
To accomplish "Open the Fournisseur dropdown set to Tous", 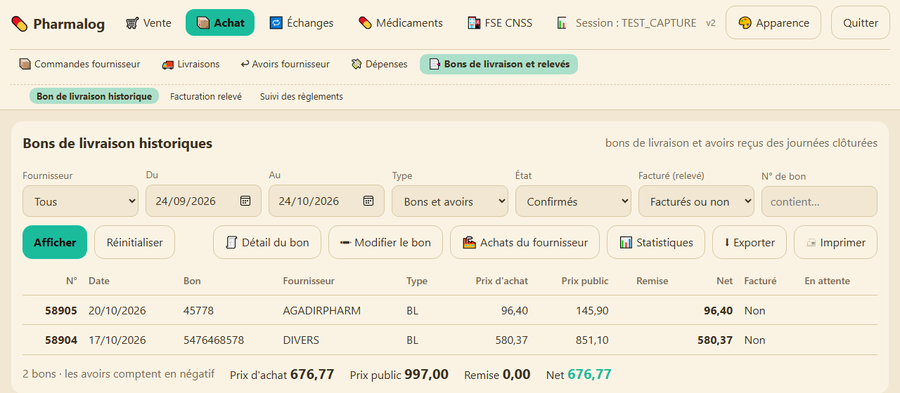I will [80, 201].
